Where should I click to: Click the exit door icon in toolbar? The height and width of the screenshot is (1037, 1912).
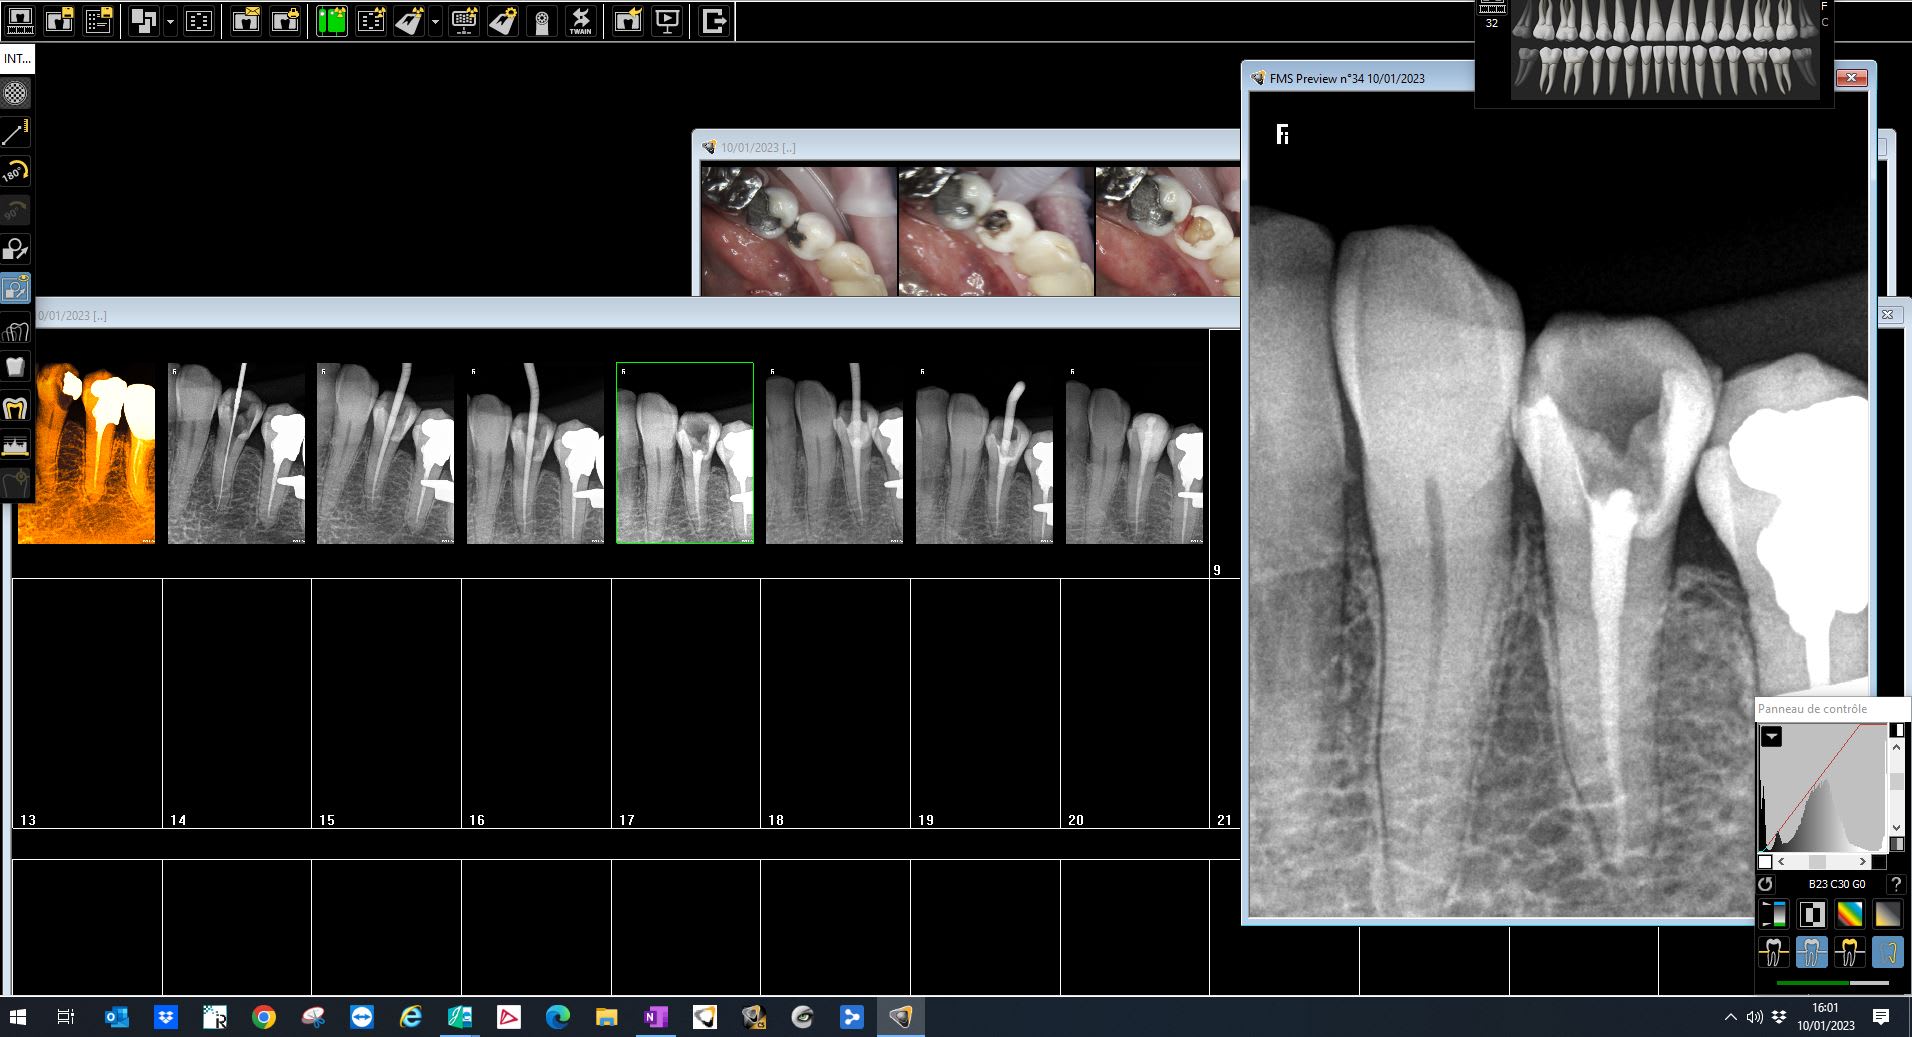pyautogui.click(x=713, y=21)
